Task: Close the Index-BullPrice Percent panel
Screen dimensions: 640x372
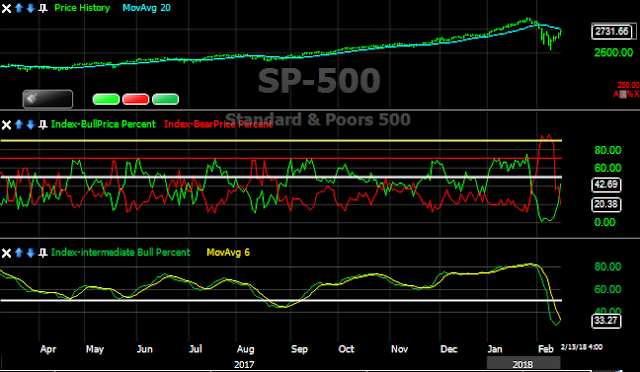Action: tap(6, 125)
